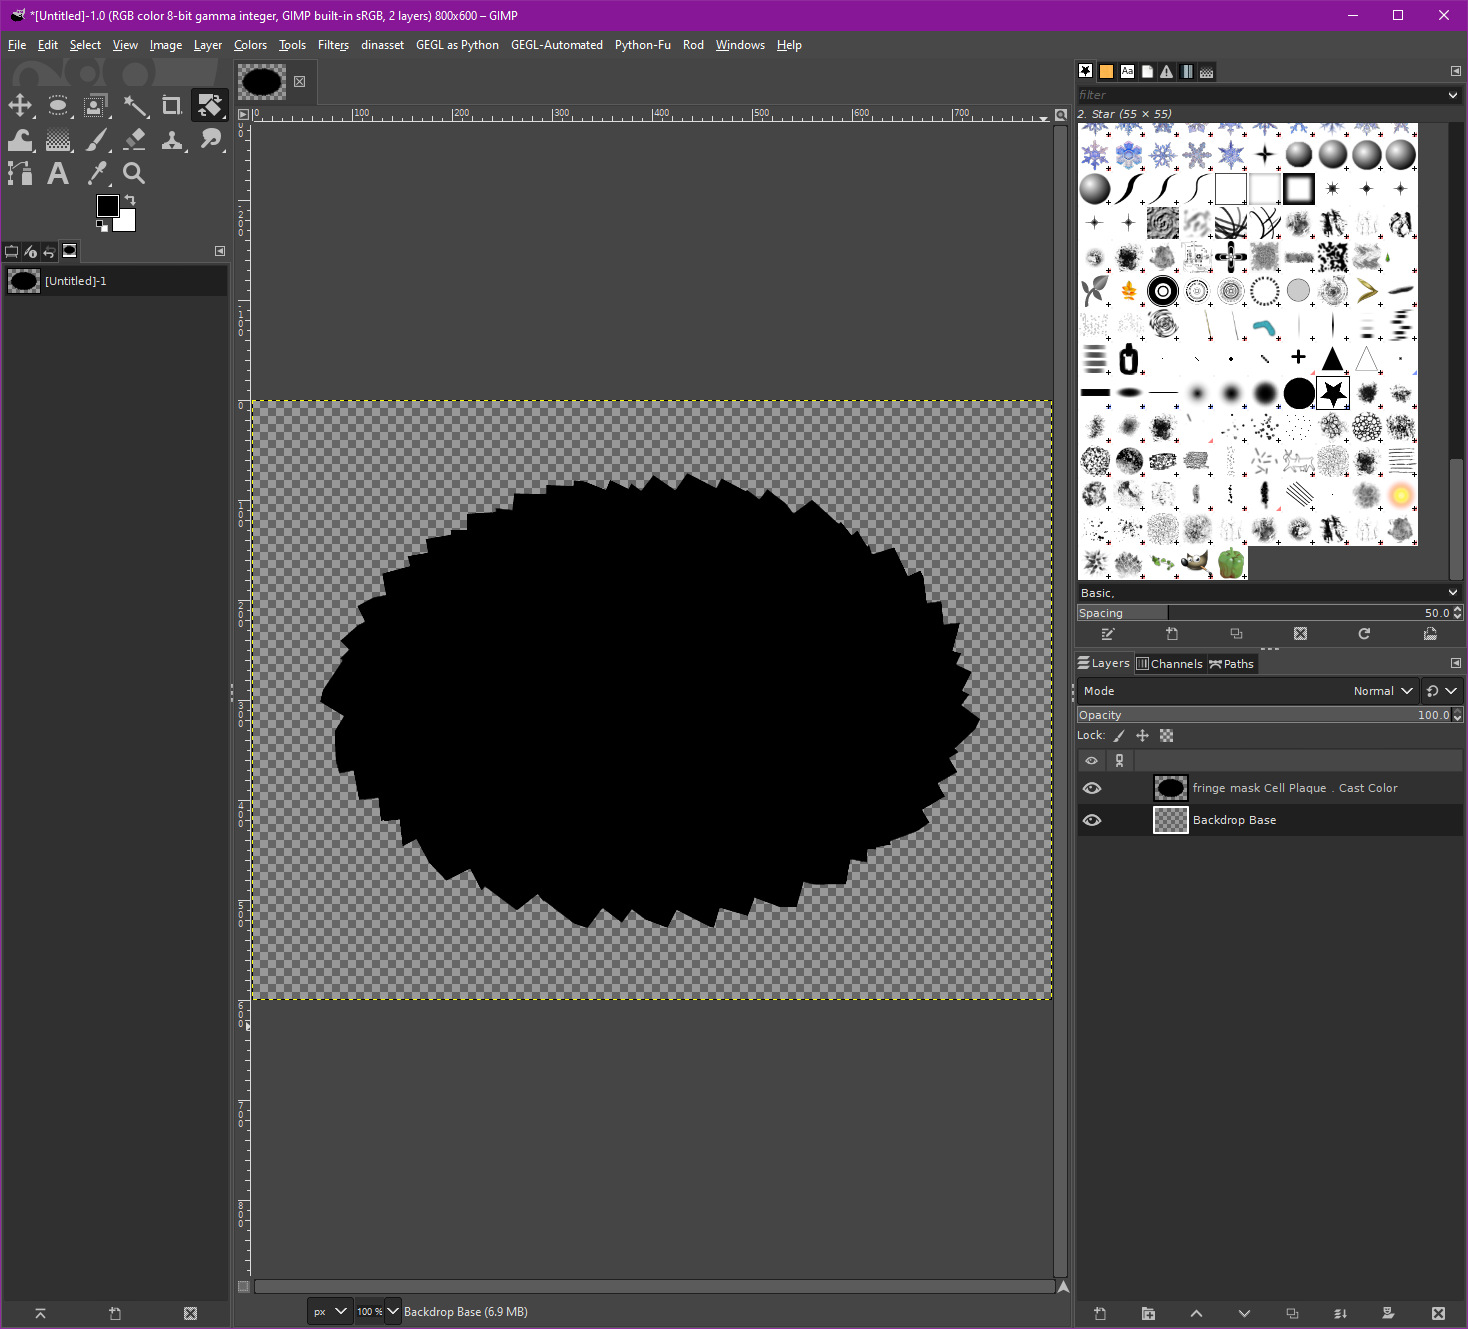Click the edit brush icon

pyautogui.click(x=1108, y=634)
